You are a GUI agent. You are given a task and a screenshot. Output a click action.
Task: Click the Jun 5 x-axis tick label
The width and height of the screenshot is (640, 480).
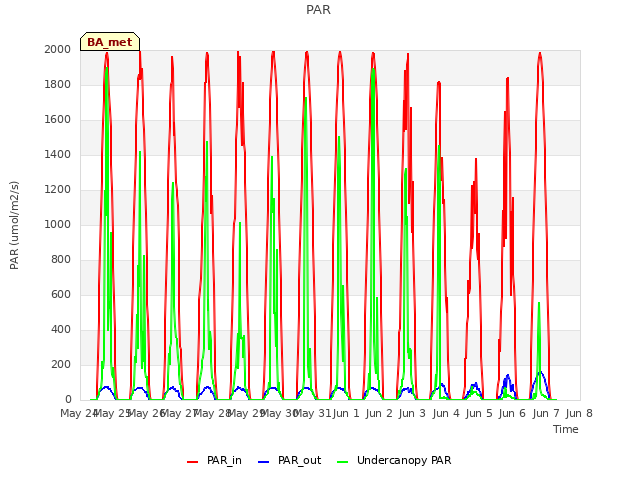click(479, 413)
